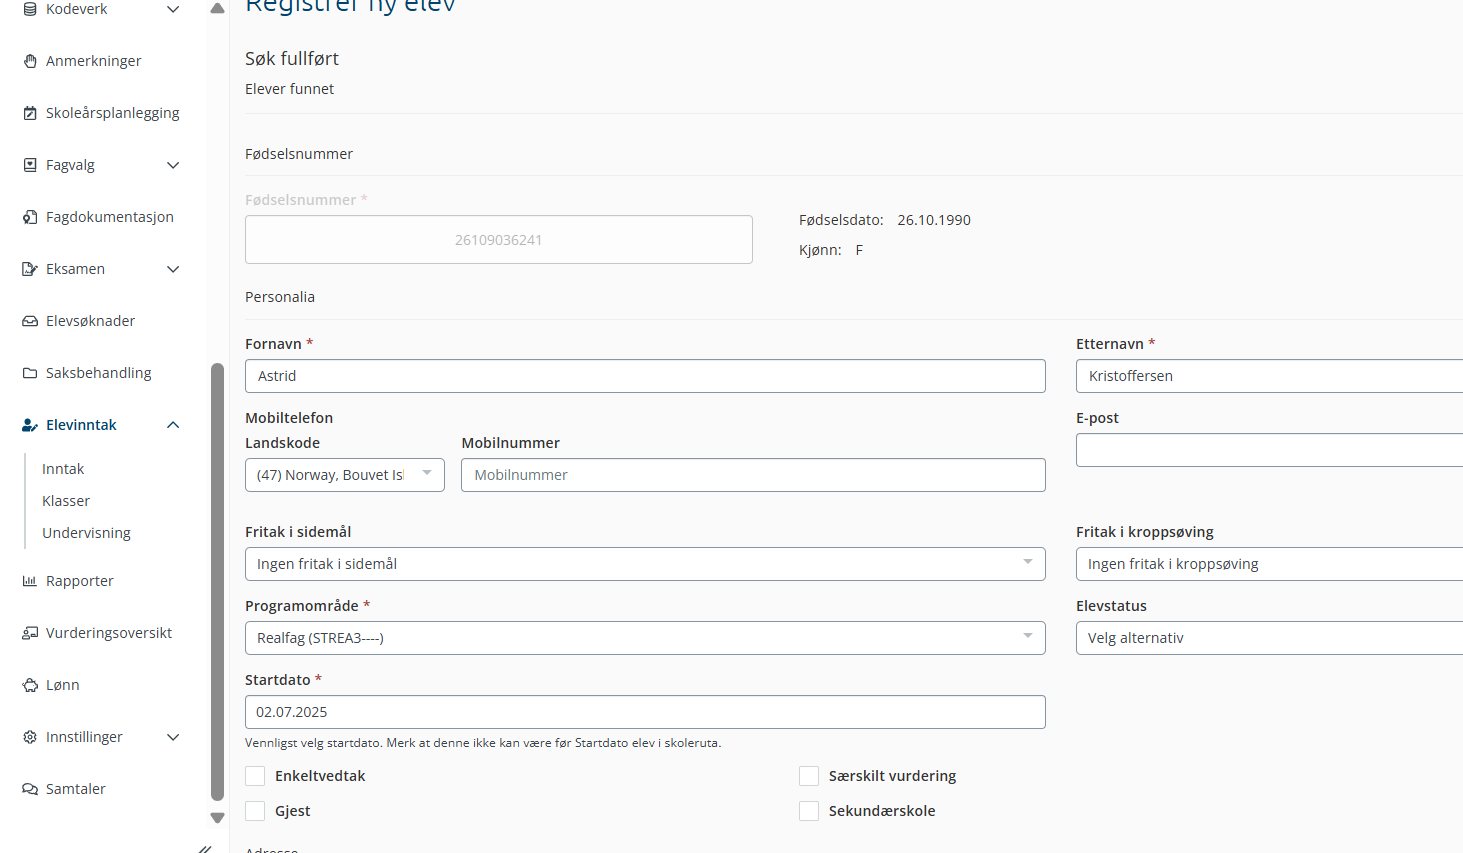Open the Landskode country code dropdown
Viewport: 1463px width, 853px height.
pyautogui.click(x=345, y=475)
